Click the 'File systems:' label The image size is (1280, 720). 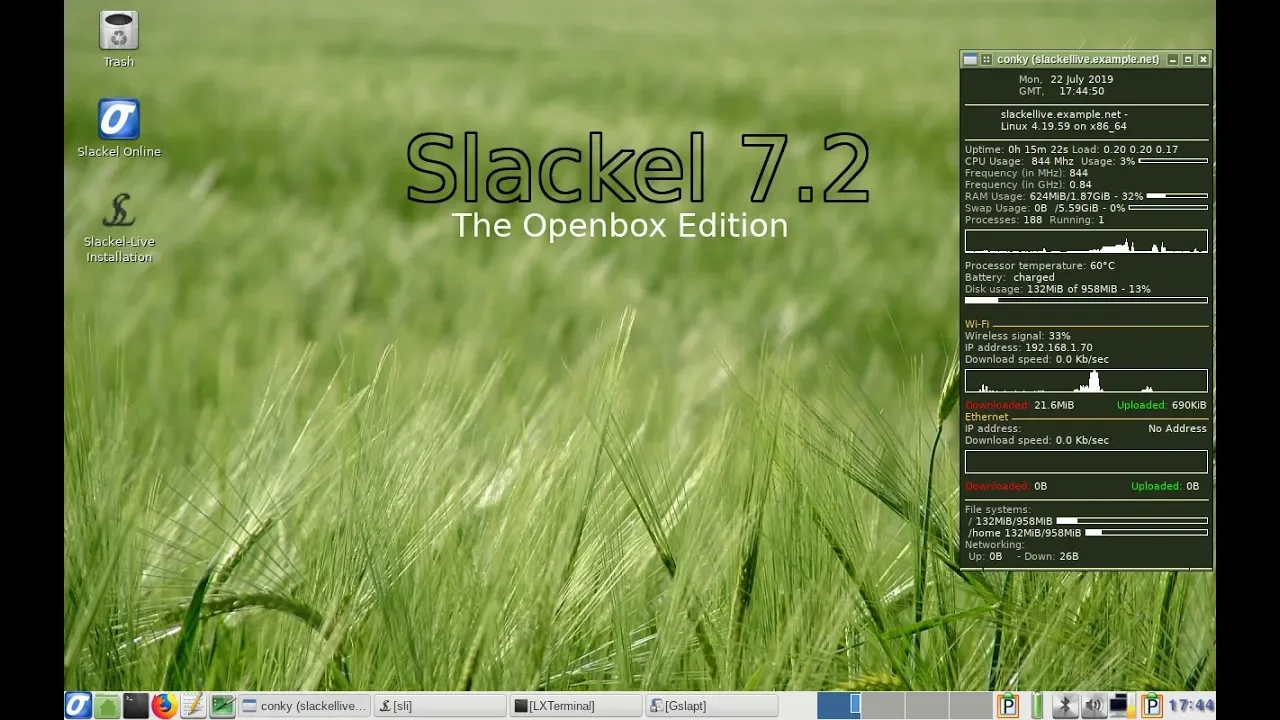pos(997,510)
